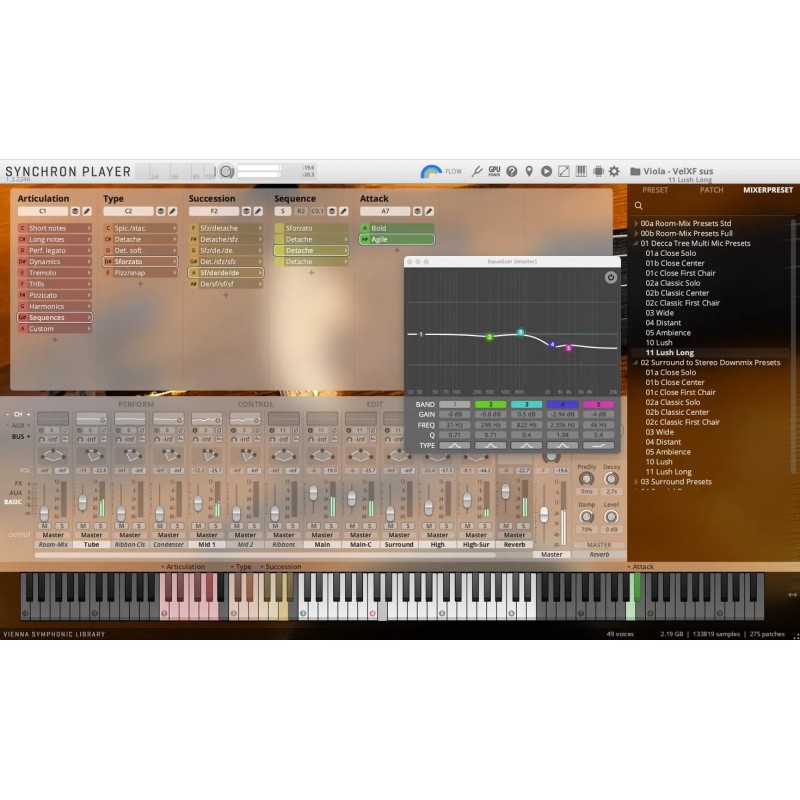Open the CONTROL mixer tab
The width and height of the screenshot is (800, 800).
click(x=258, y=404)
